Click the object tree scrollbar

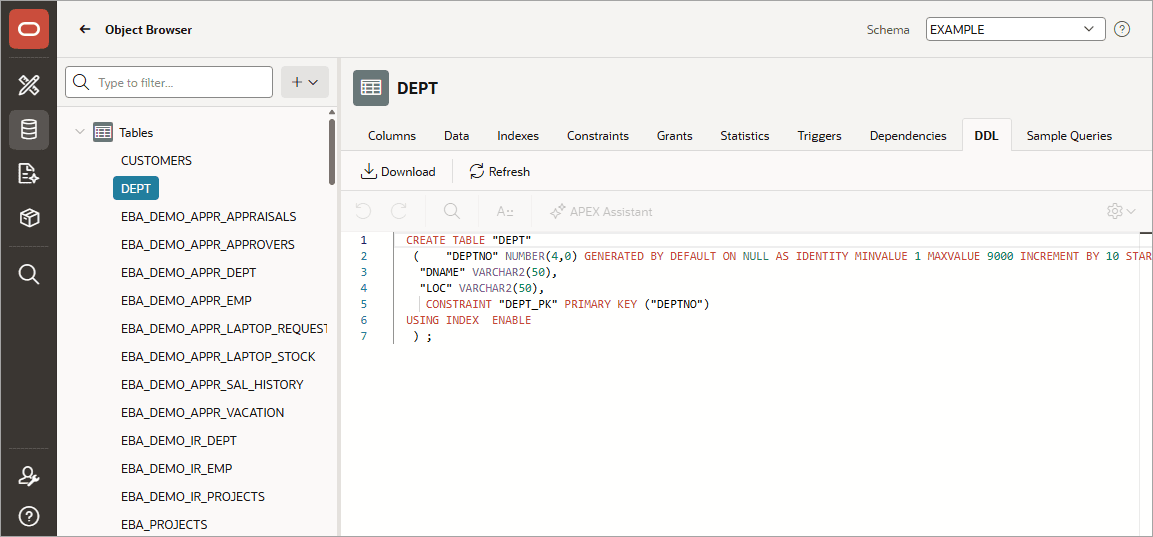(332, 151)
